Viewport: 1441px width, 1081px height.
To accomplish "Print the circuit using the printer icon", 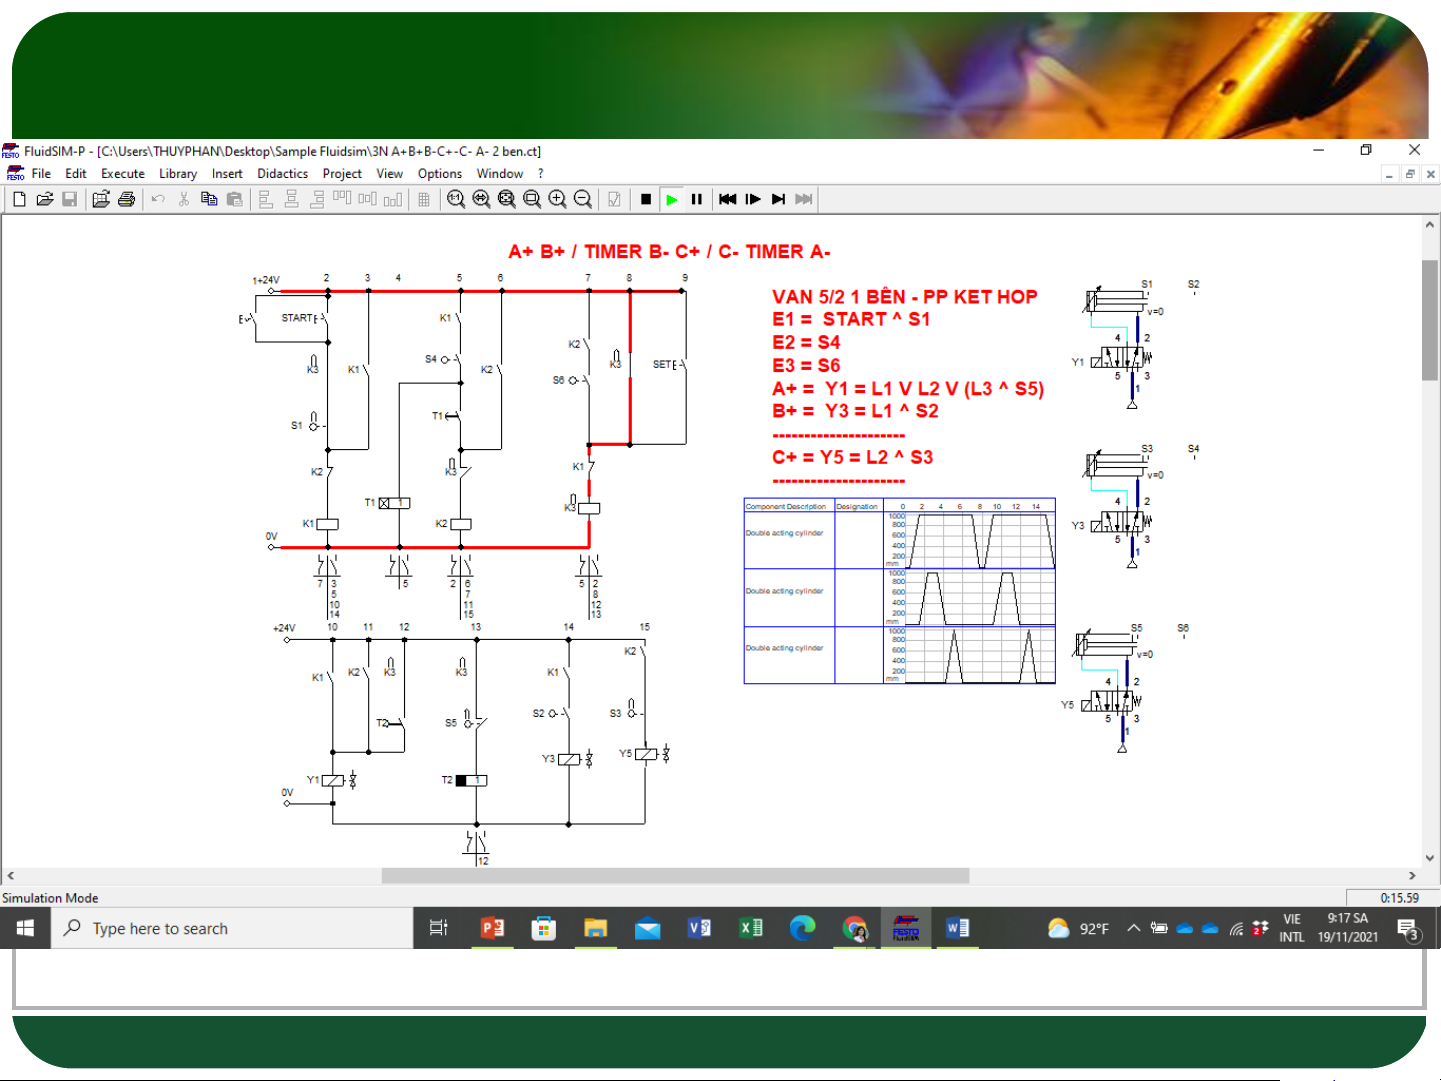I will 126,199.
